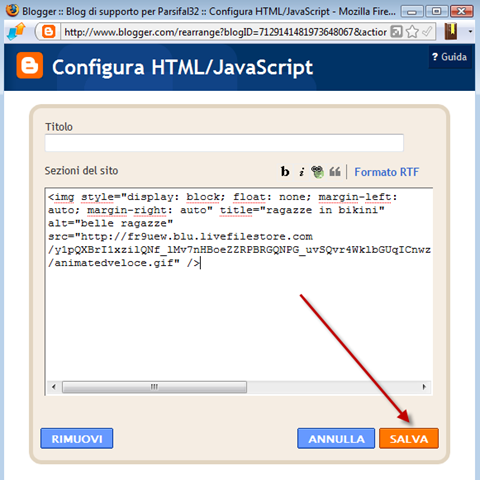Screen dimensions: 480x480
Task: Click the scrollbar right arrow in textarea
Action: click(x=424, y=387)
